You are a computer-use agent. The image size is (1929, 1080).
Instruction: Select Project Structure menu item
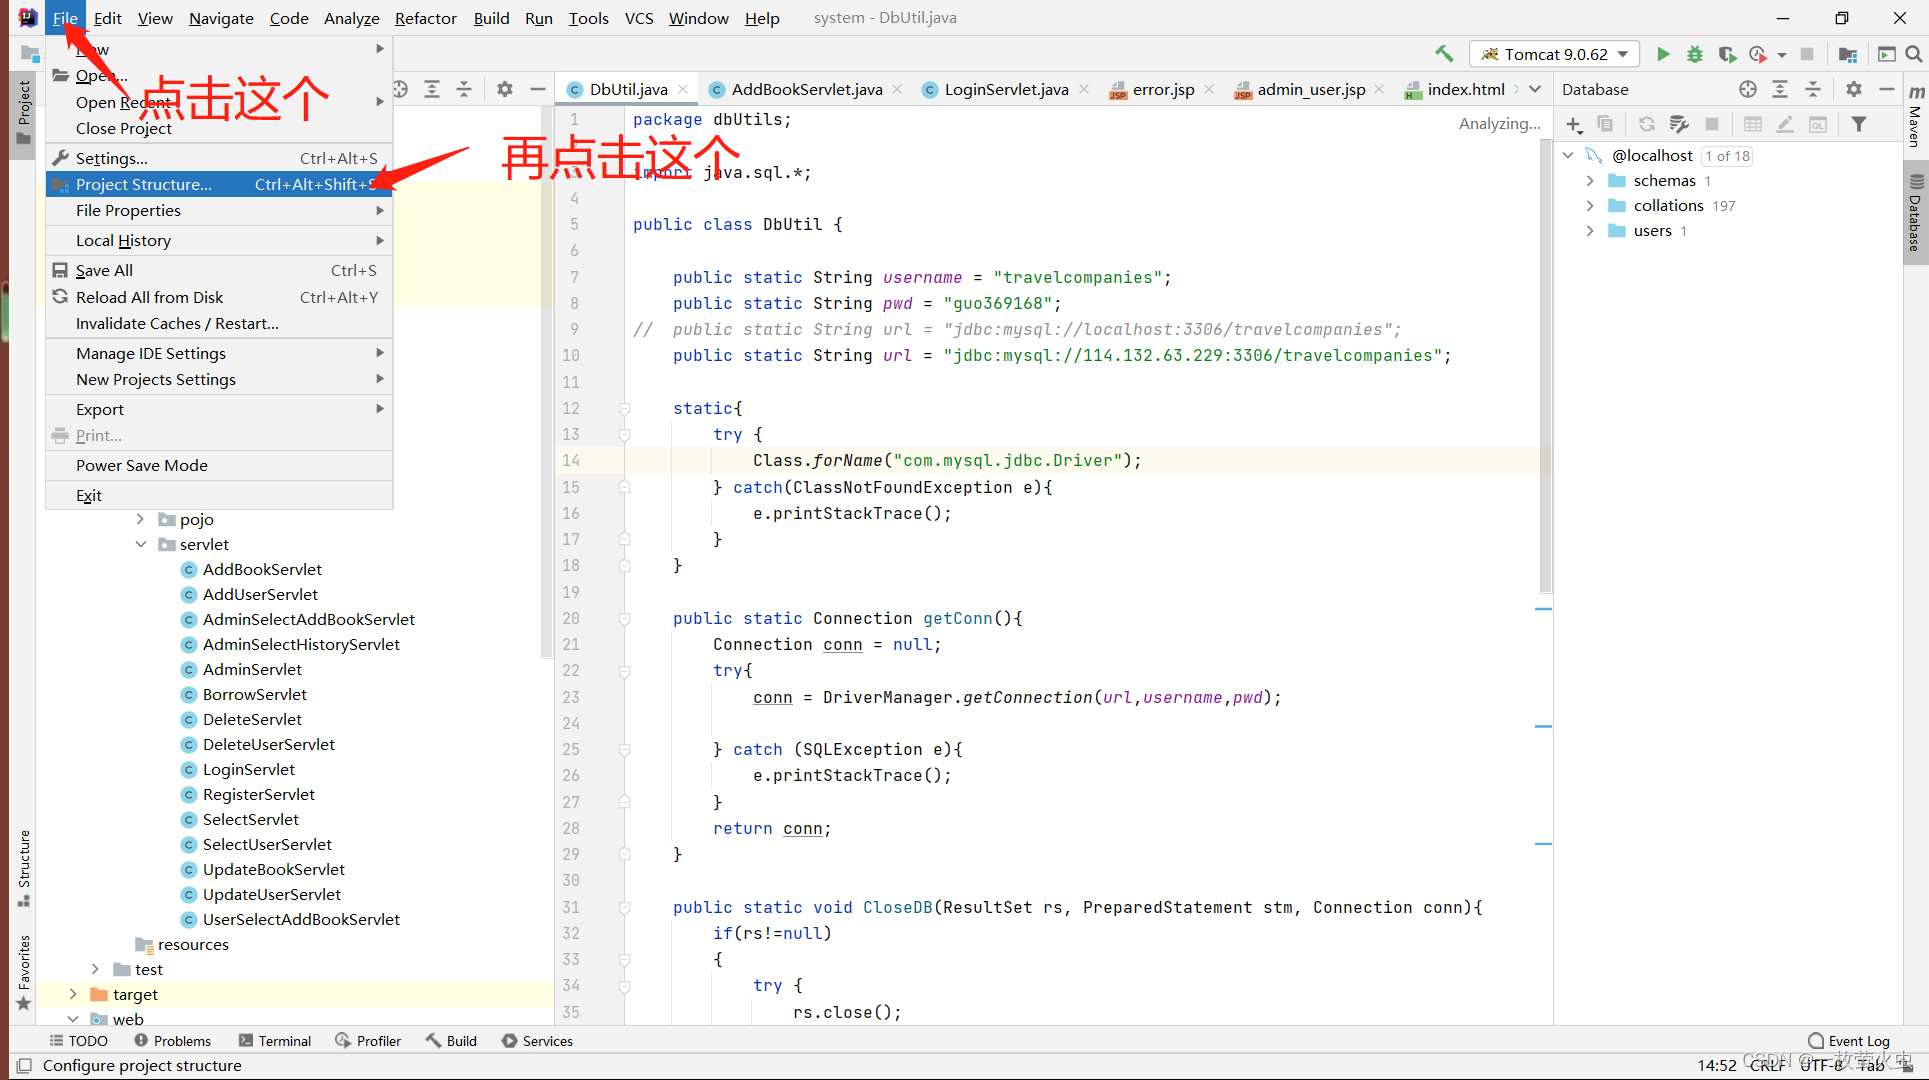pos(144,184)
